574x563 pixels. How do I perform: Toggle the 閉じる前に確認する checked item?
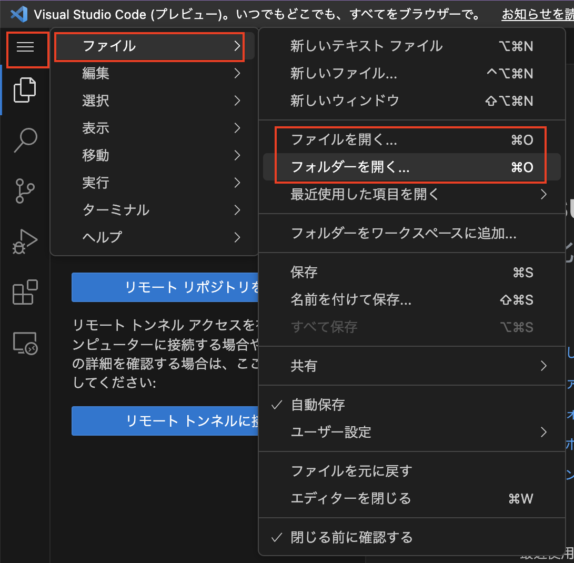[x=412, y=537]
